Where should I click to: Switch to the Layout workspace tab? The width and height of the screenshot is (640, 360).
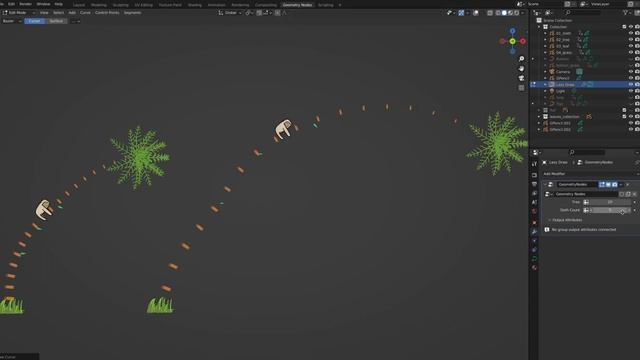click(x=79, y=5)
